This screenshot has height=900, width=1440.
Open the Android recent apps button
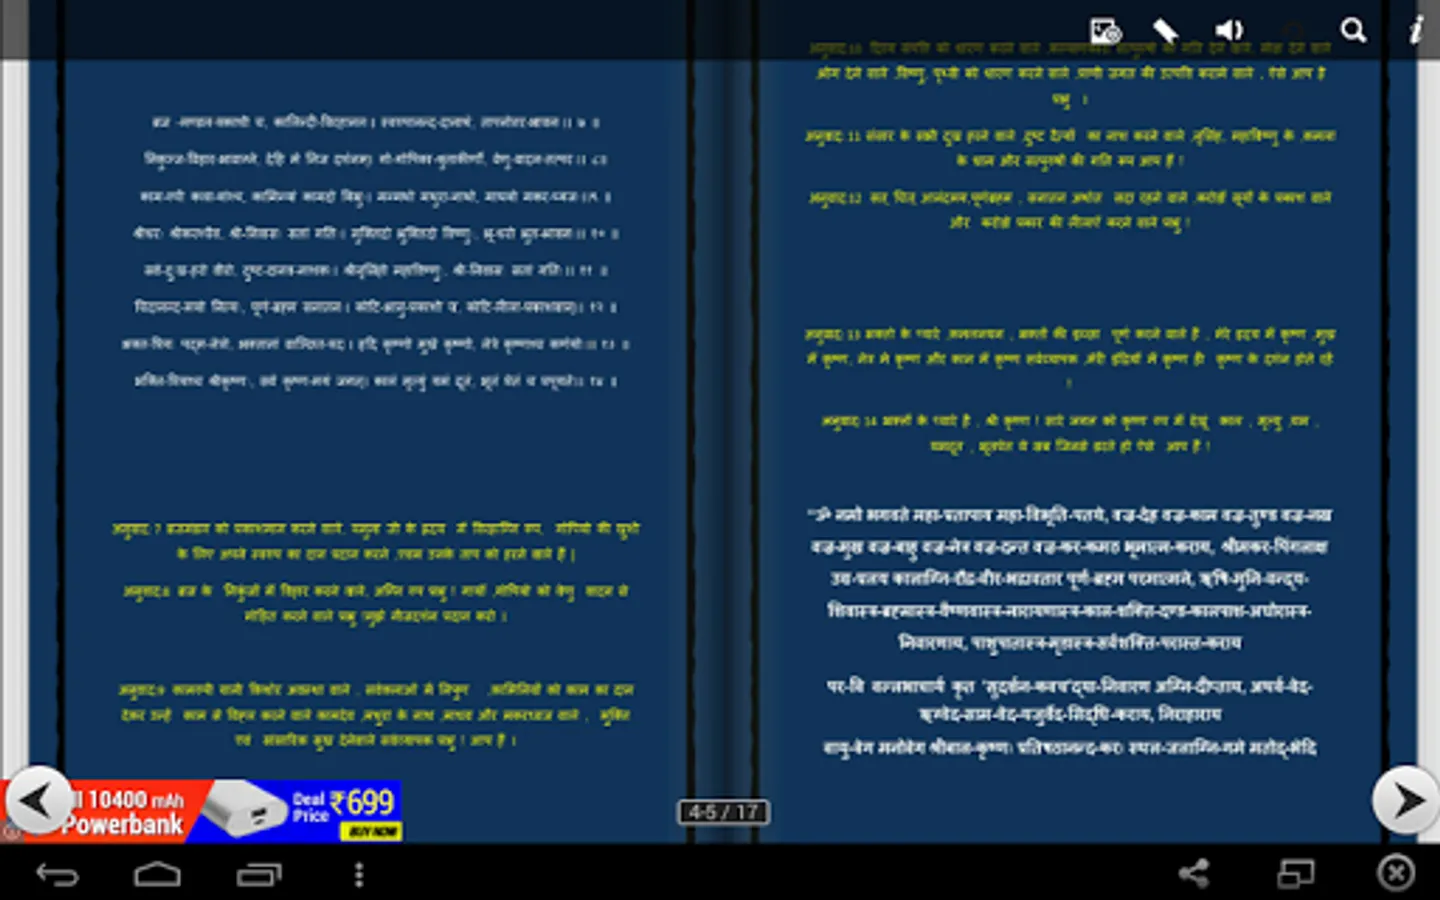click(x=259, y=875)
